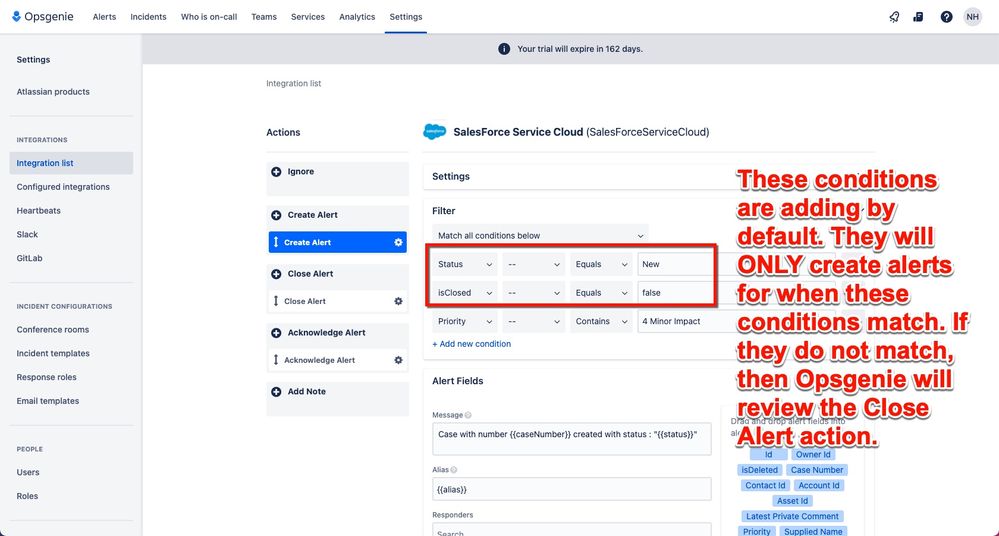This screenshot has width=999, height=536.
Task: Open the Incidents top menu
Action: click(148, 17)
